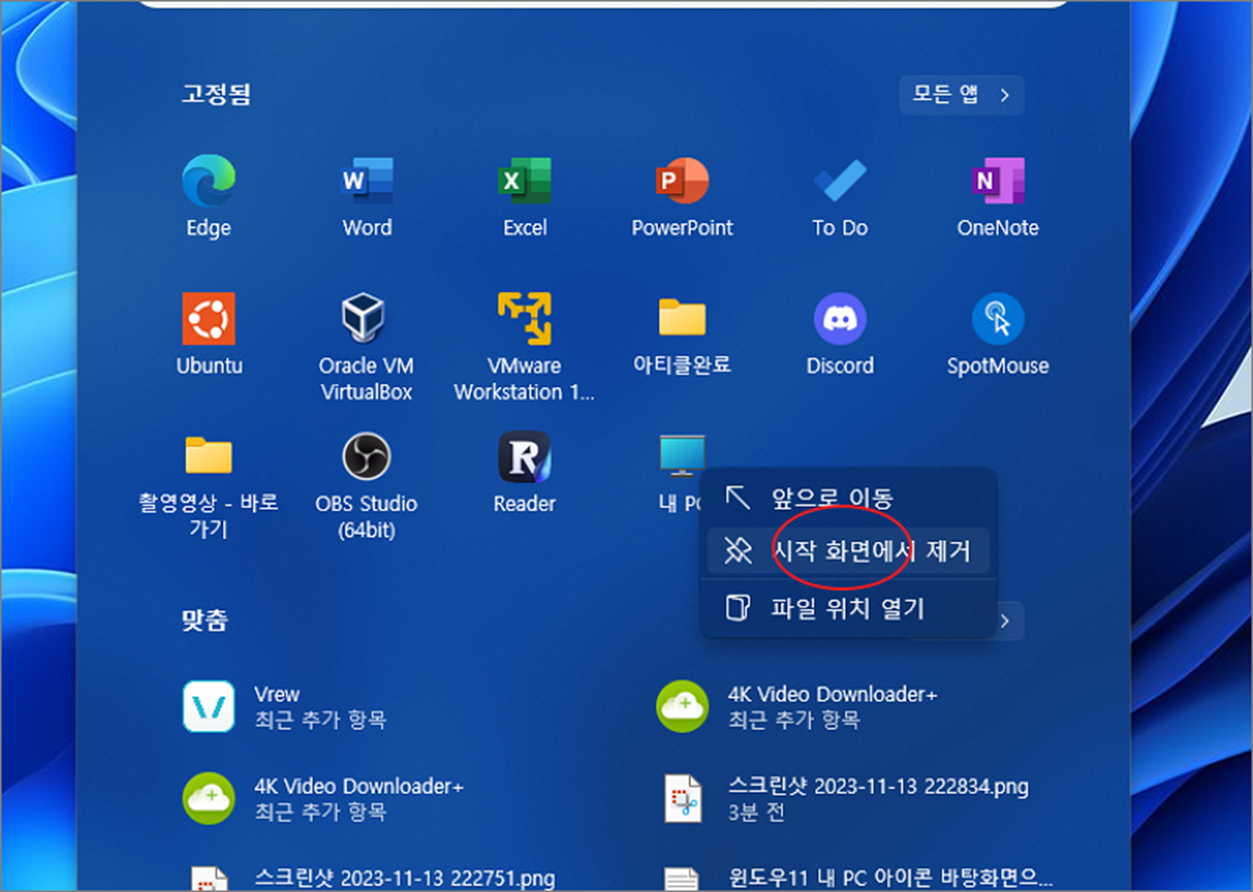
Task: Open the Reader app icon
Action: point(524,457)
